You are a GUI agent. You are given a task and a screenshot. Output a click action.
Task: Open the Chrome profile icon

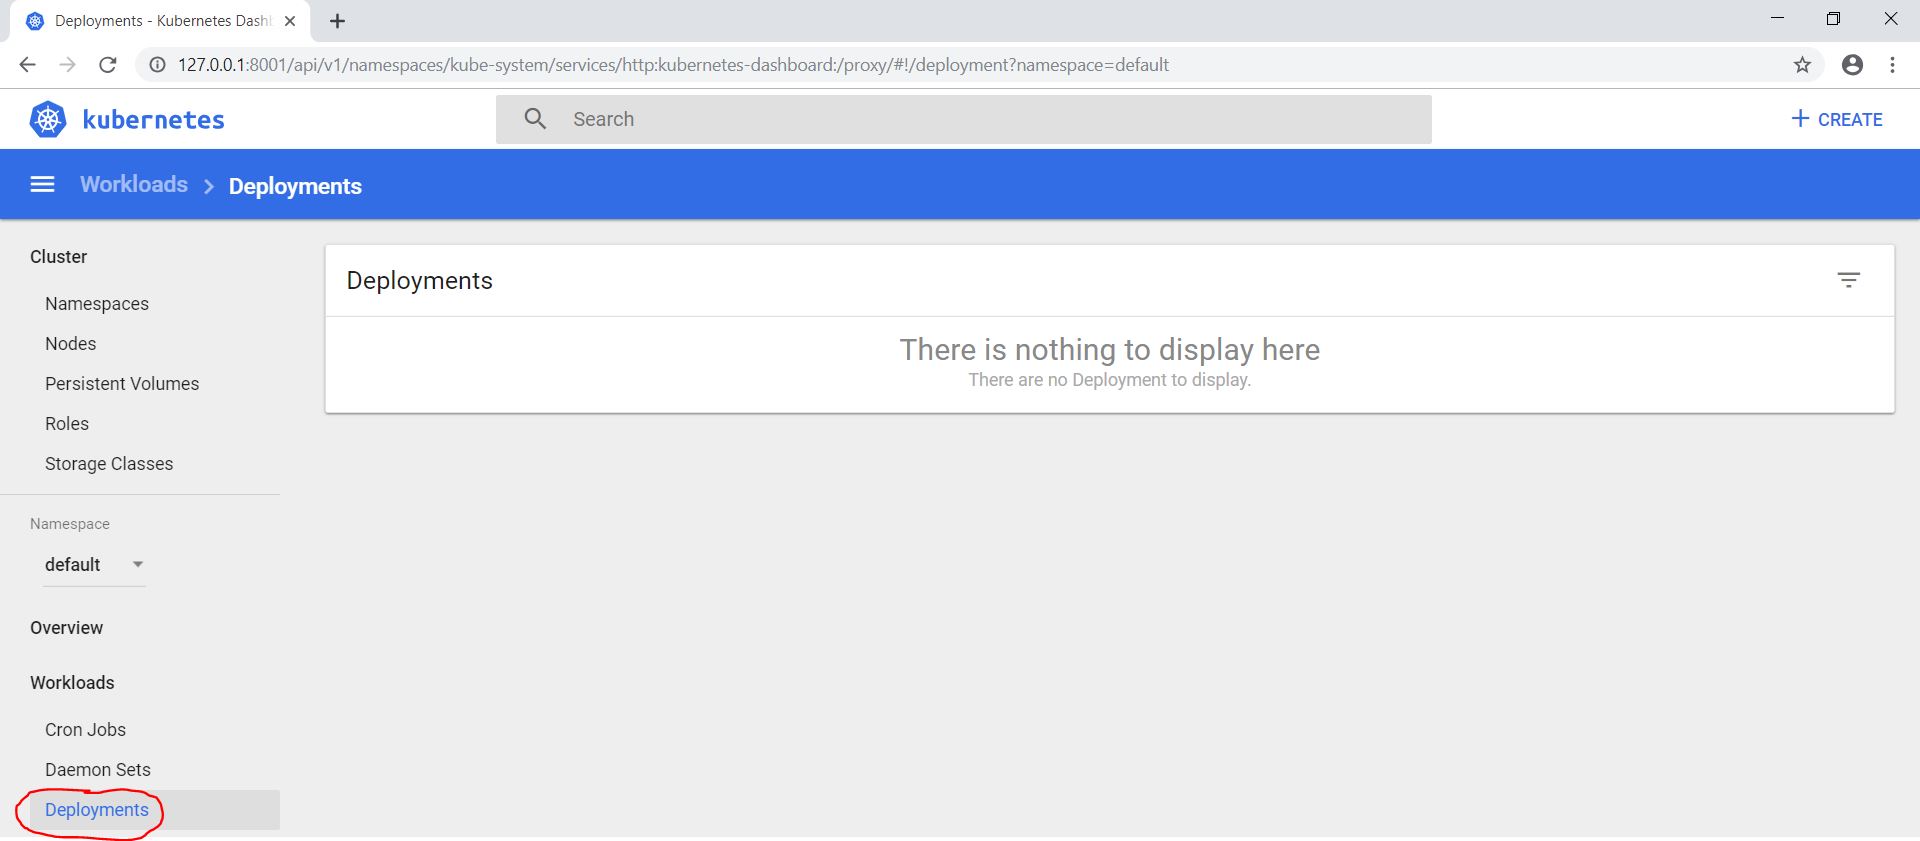1852,65
